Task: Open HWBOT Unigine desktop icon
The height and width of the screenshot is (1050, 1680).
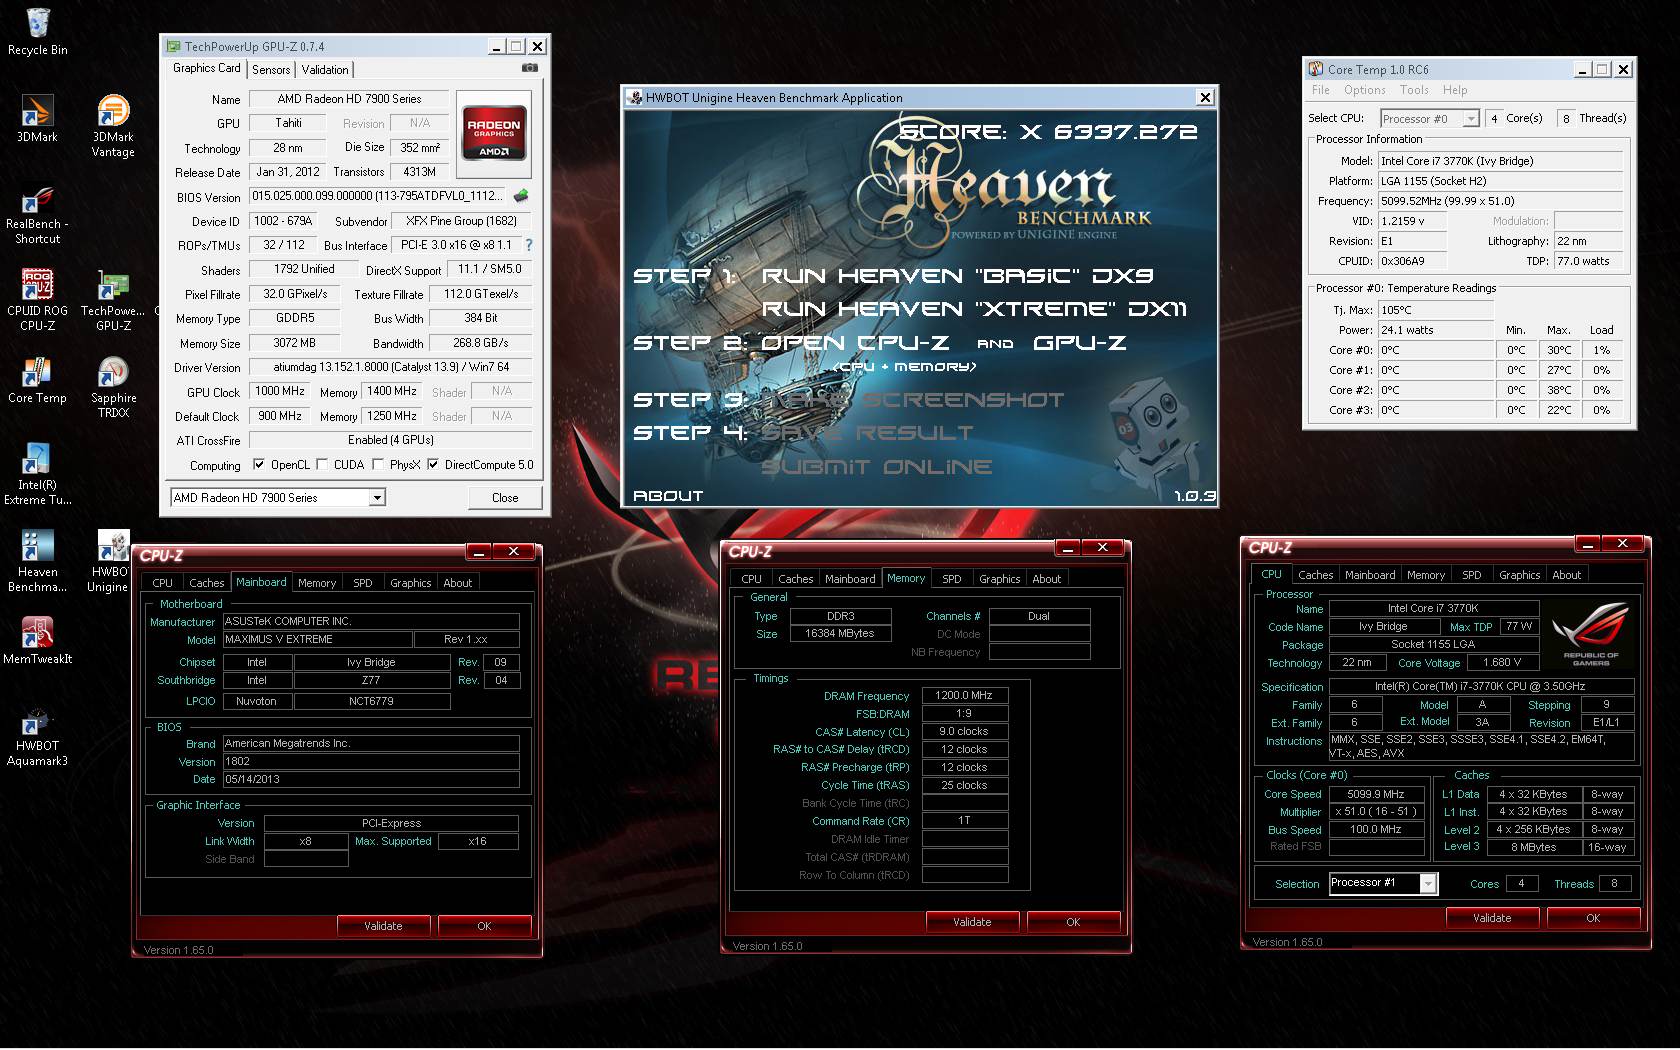Action: pos(108,560)
